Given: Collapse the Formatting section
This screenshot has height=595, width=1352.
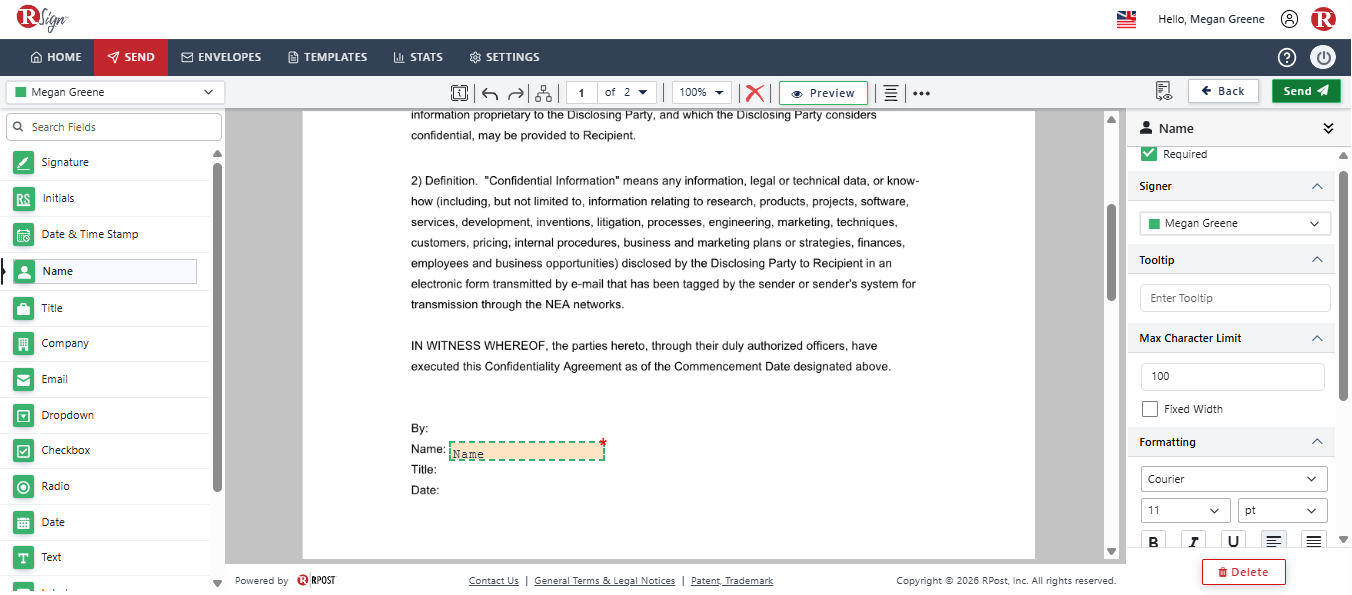Looking at the screenshot, I should [x=1317, y=442].
